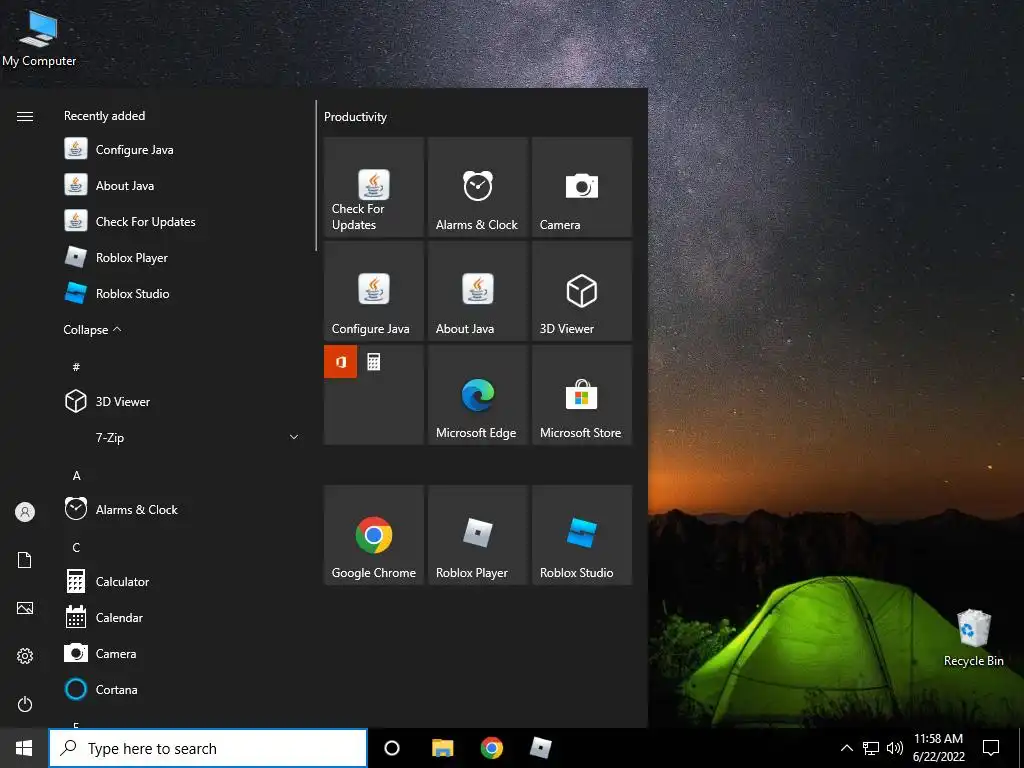The width and height of the screenshot is (1024, 768).
Task: Click the letter C section header
Action: (x=76, y=547)
